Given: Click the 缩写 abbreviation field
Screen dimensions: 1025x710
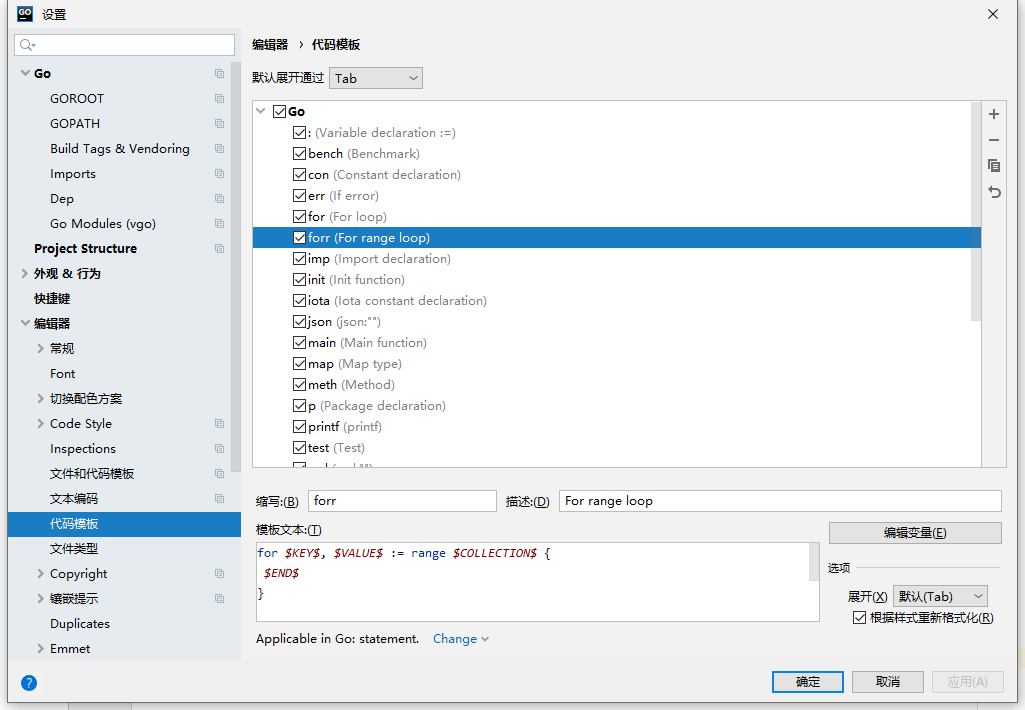Looking at the screenshot, I should click(402, 501).
